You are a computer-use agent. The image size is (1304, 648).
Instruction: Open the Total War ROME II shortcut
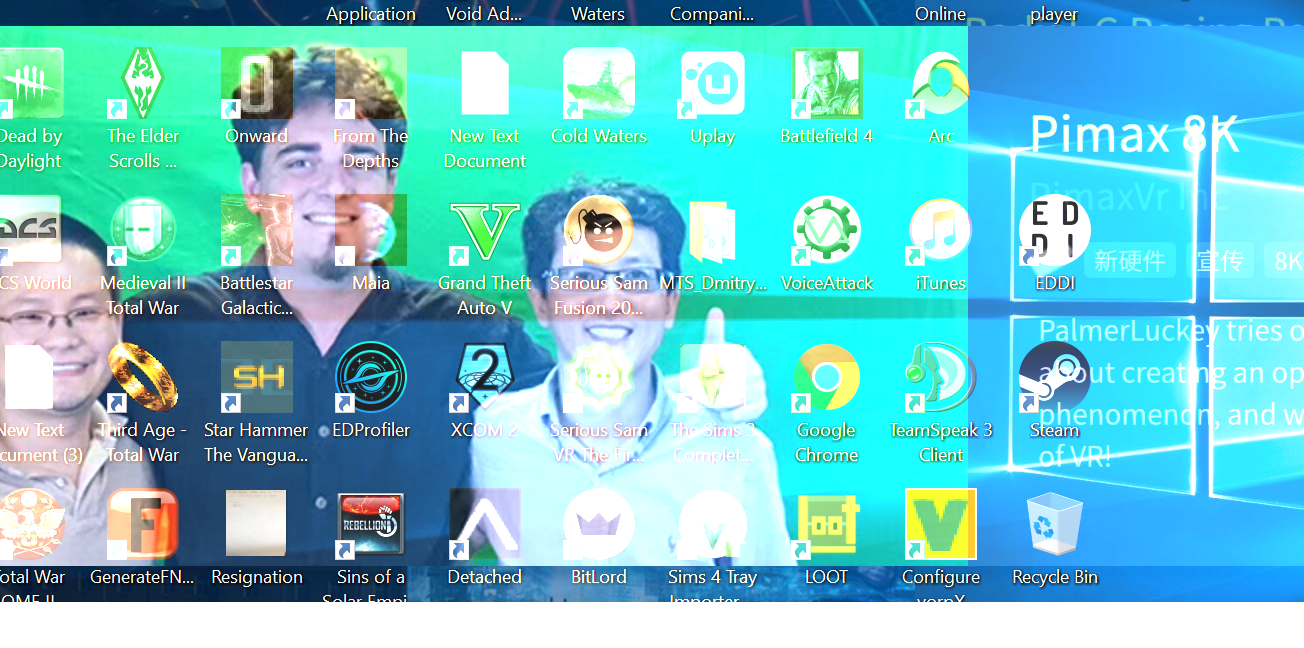point(30,524)
